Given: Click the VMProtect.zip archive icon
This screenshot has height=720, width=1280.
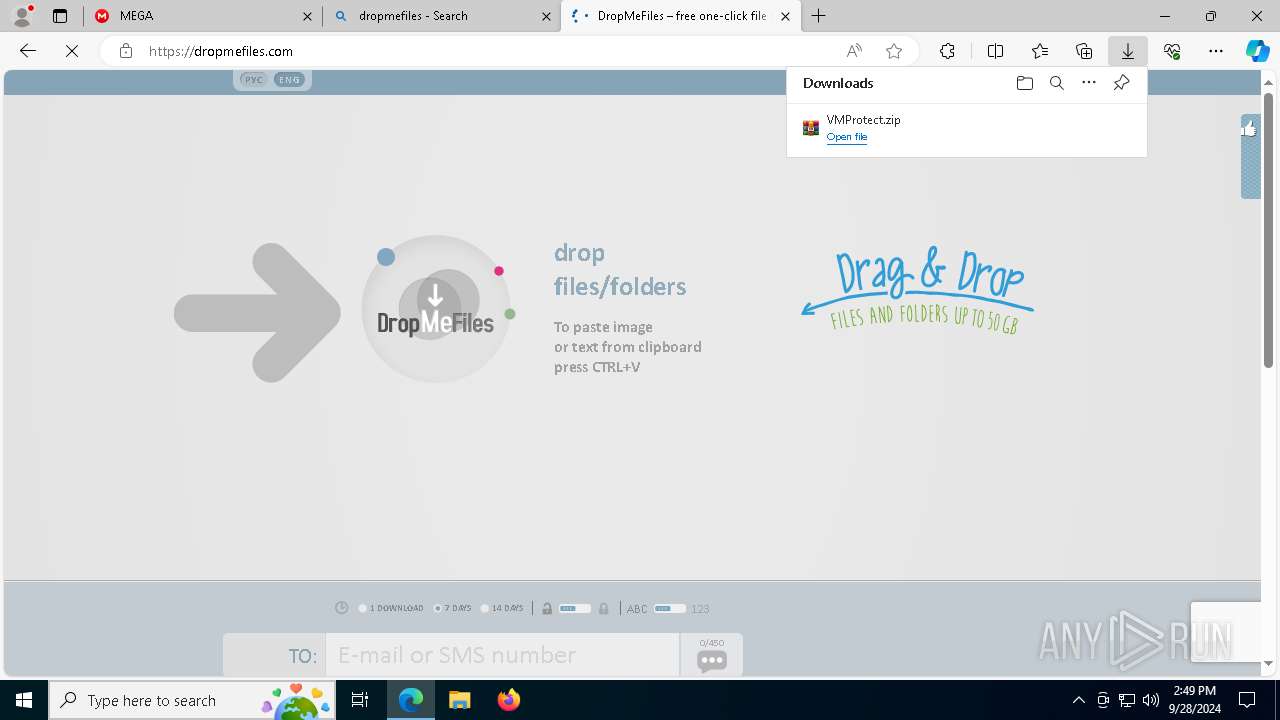Looking at the screenshot, I should click(x=811, y=128).
